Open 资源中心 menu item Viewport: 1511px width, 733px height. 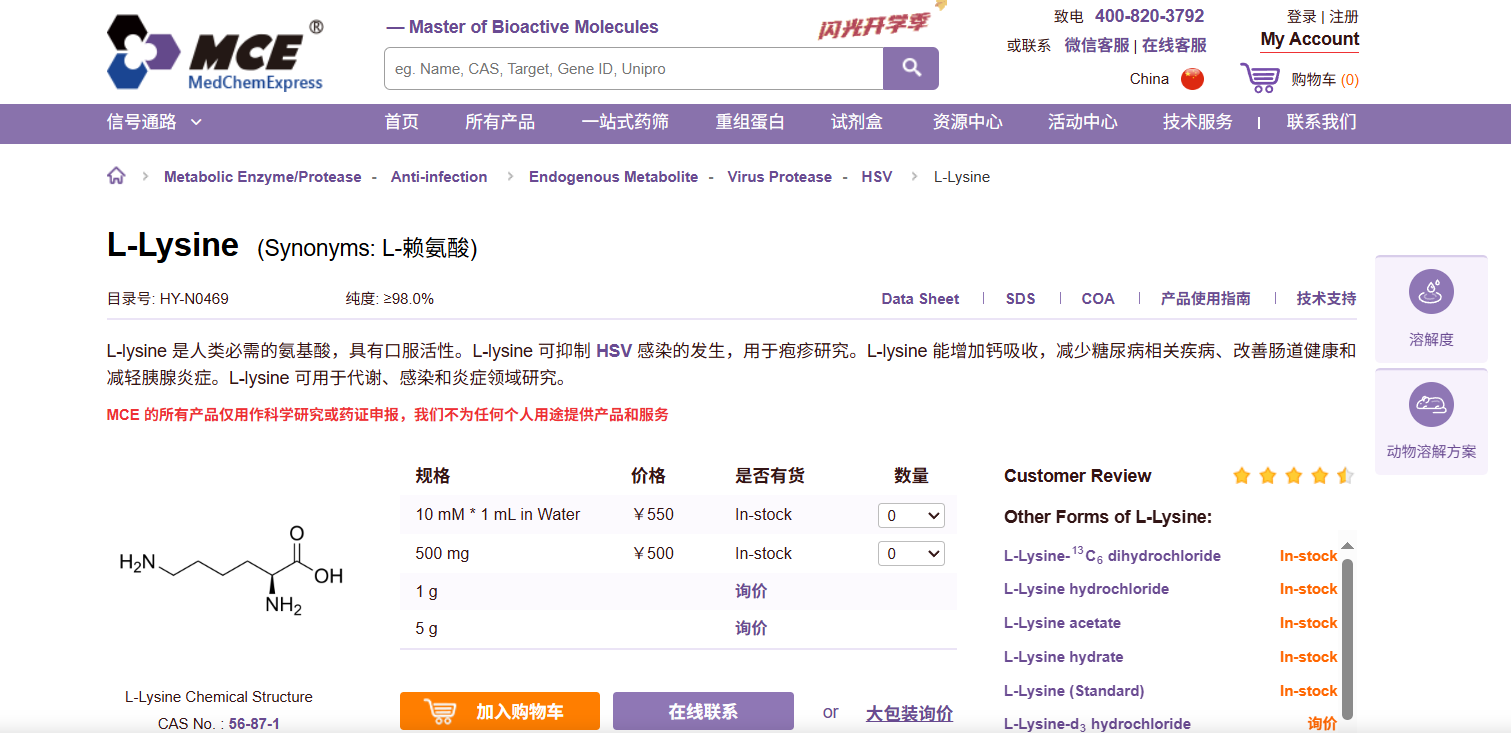click(x=967, y=122)
